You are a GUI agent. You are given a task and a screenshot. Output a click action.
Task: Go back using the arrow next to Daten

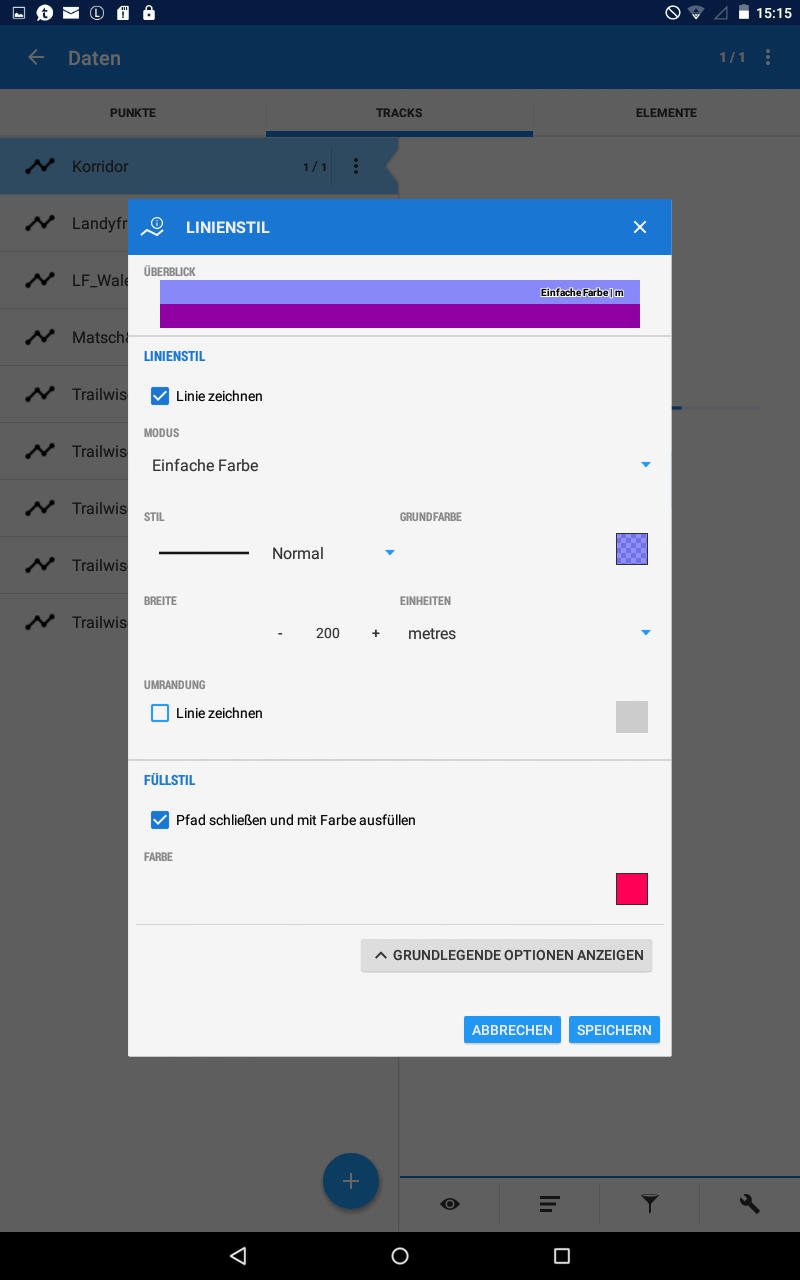click(x=36, y=58)
